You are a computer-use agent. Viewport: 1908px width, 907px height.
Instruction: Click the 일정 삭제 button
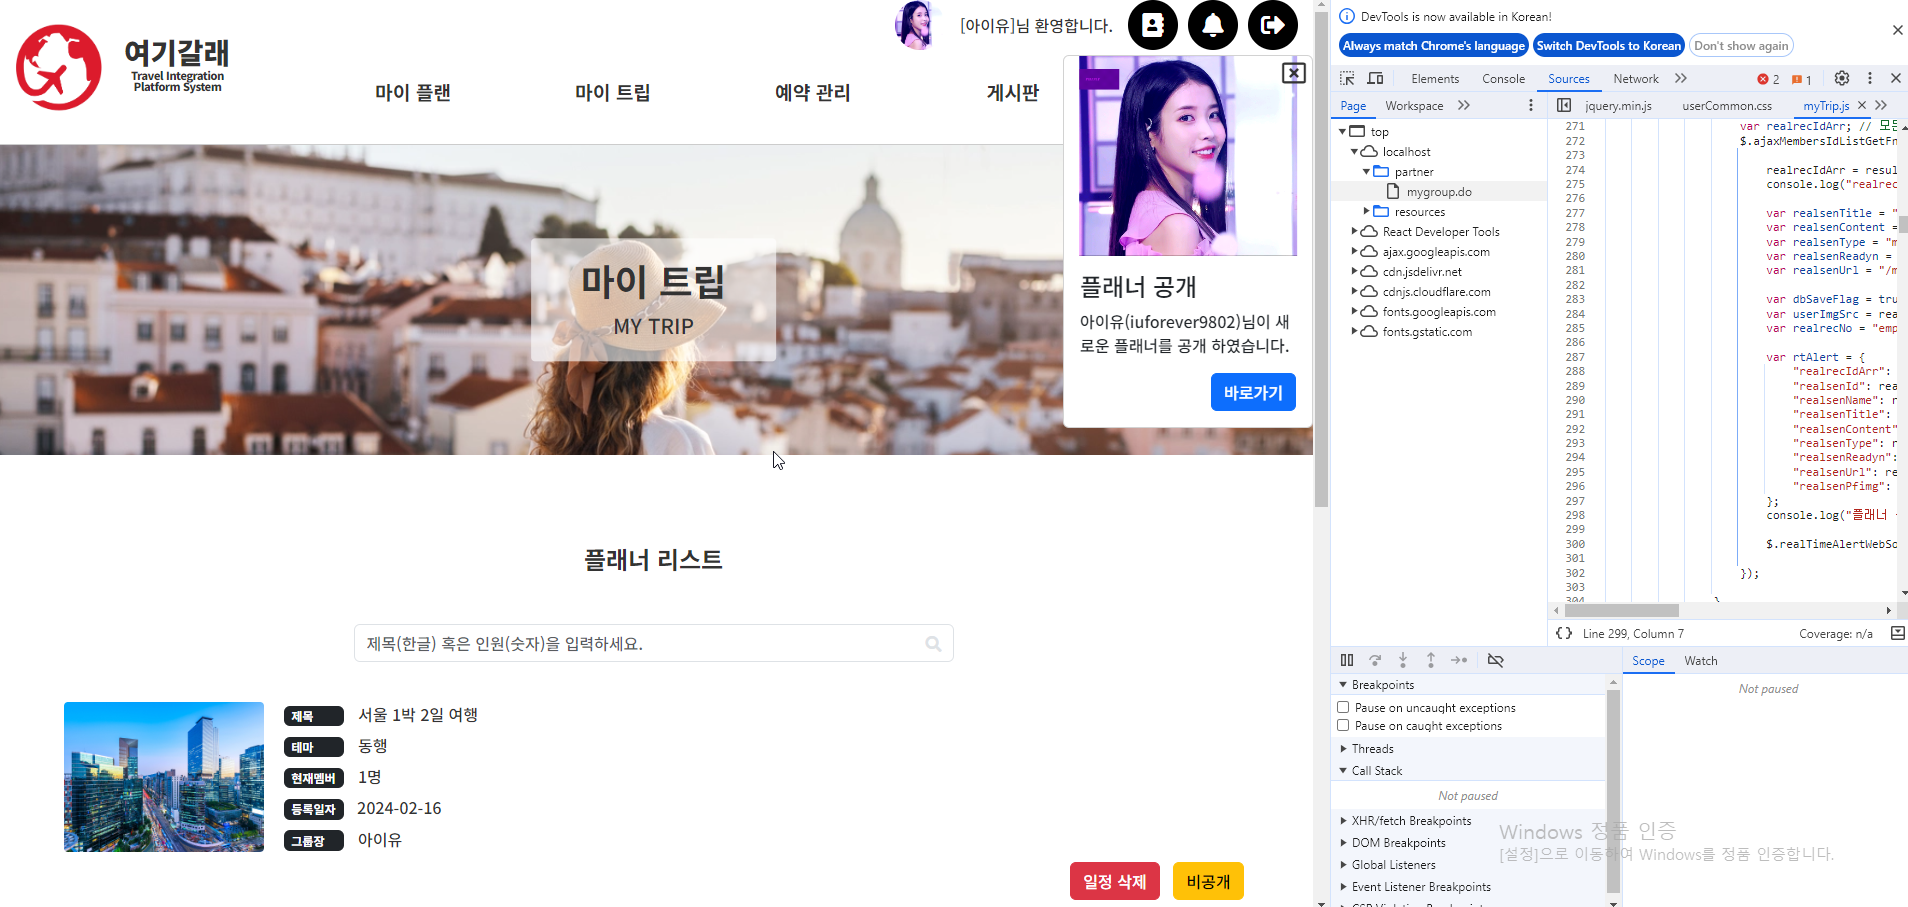click(1115, 881)
